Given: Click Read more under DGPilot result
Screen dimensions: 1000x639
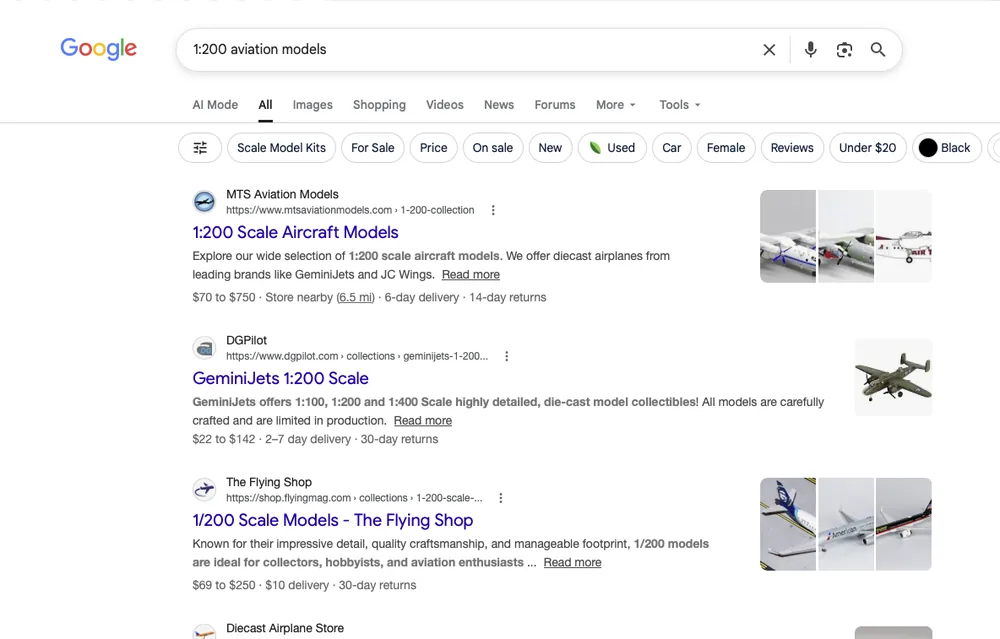Looking at the screenshot, I should click(423, 420).
